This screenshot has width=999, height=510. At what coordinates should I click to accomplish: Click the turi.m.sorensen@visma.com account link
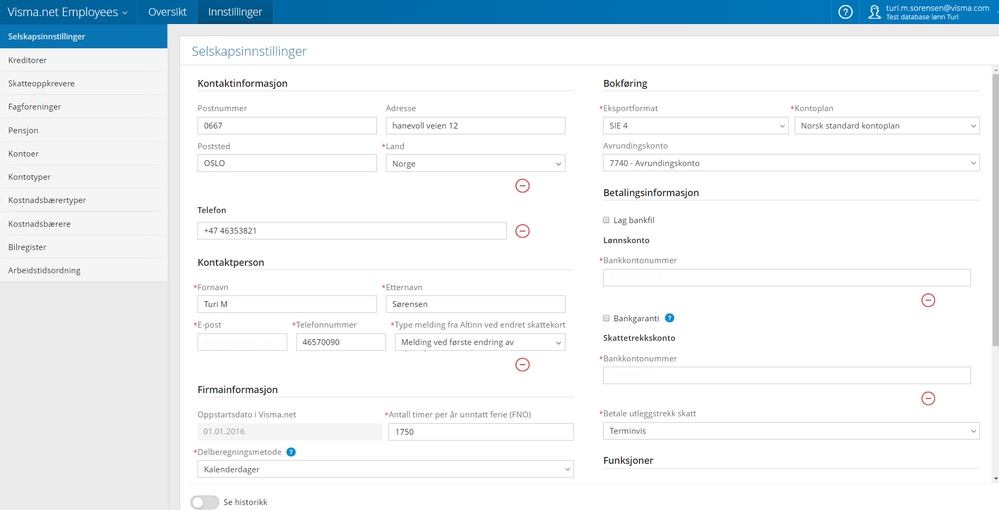[937, 8]
